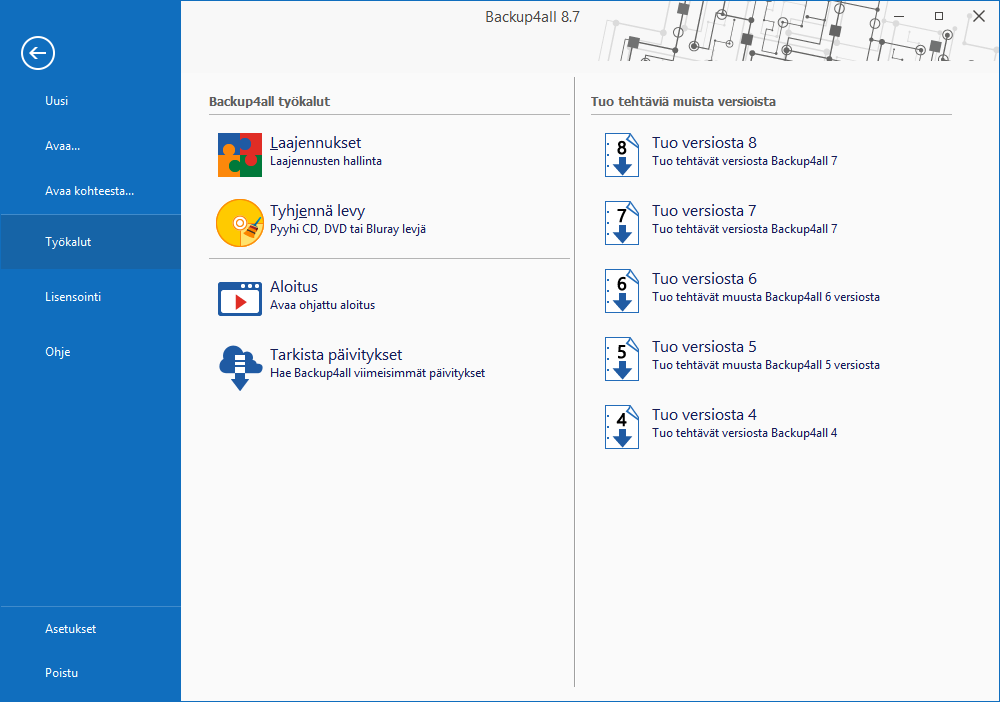
Task: Click the Aloitus video window icon
Action: pyautogui.click(x=240, y=299)
